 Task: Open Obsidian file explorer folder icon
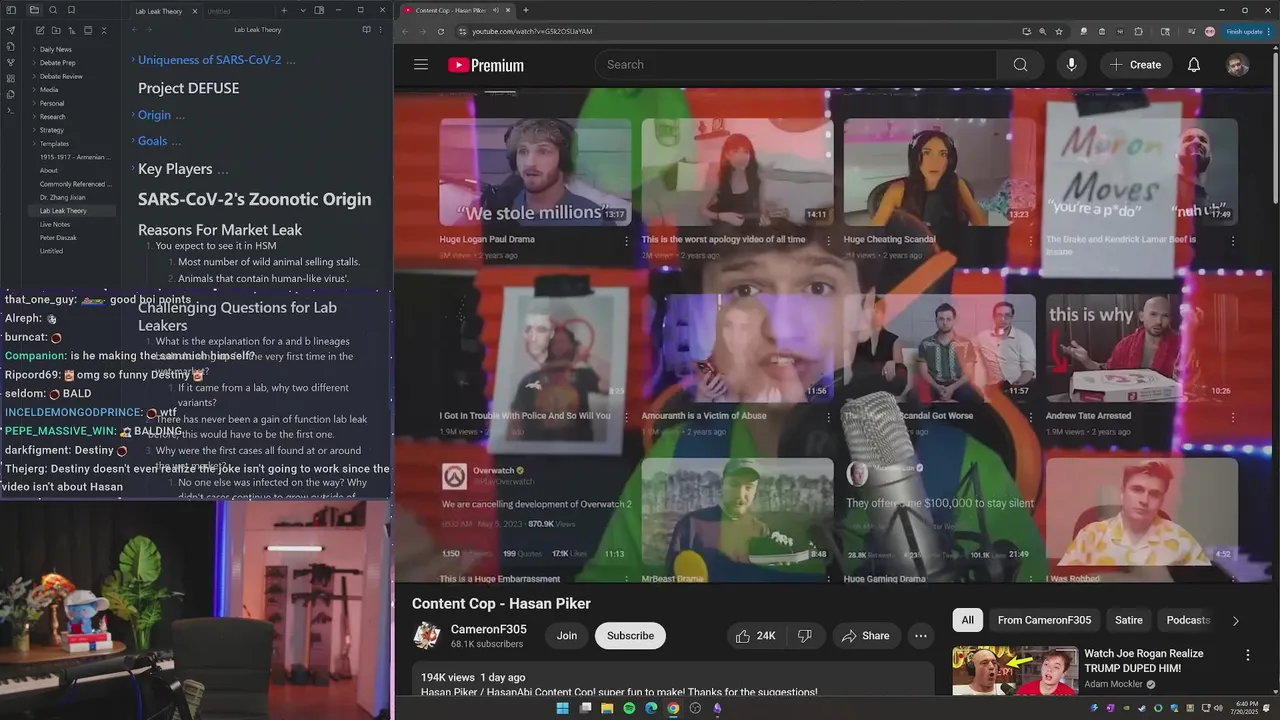[x=34, y=10]
